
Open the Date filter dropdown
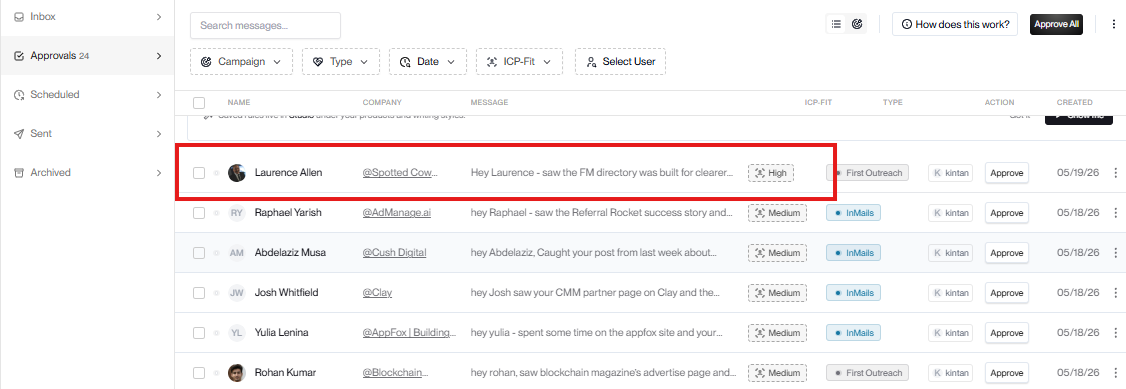[428, 62]
